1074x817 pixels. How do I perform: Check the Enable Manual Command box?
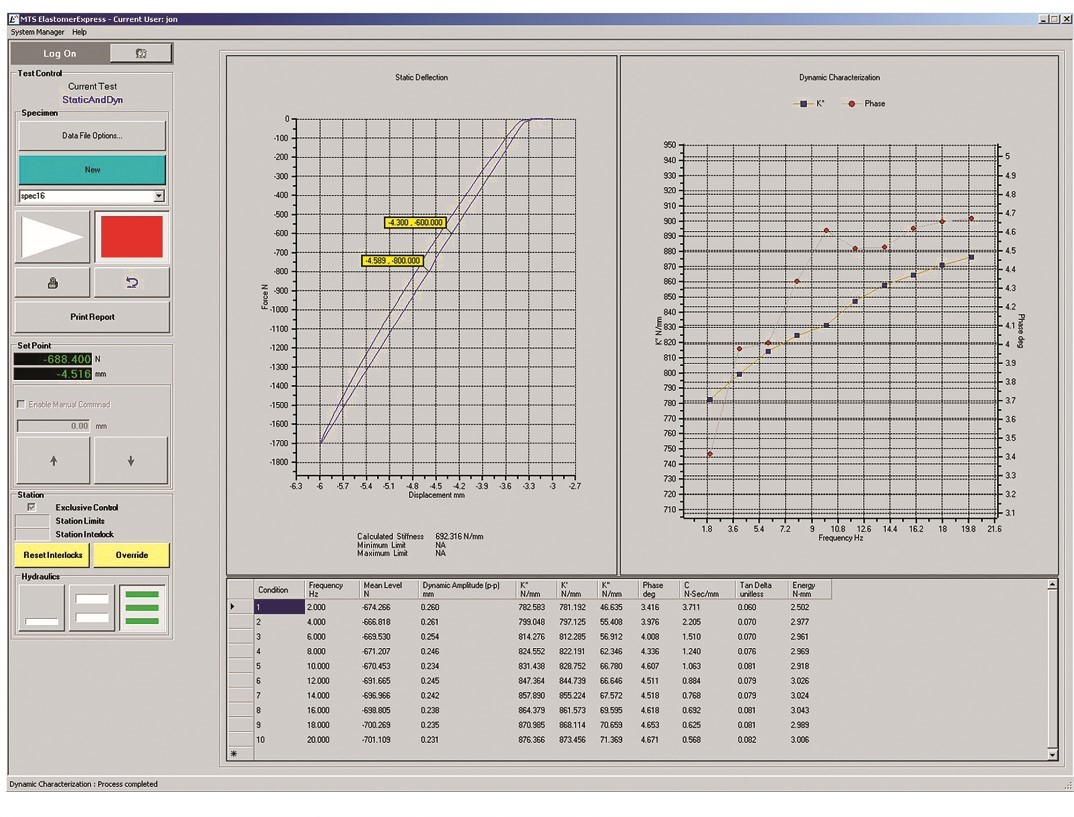(x=22, y=404)
